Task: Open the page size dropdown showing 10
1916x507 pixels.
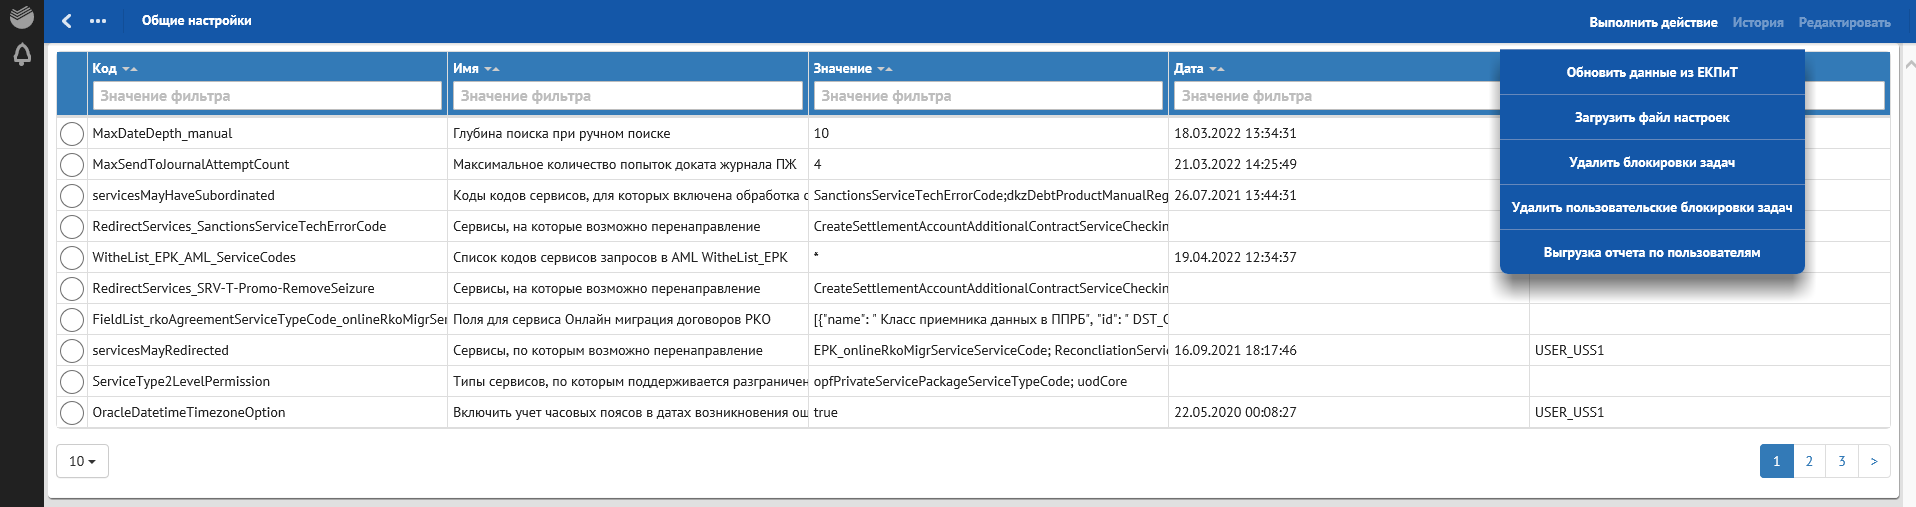Action: (82, 461)
